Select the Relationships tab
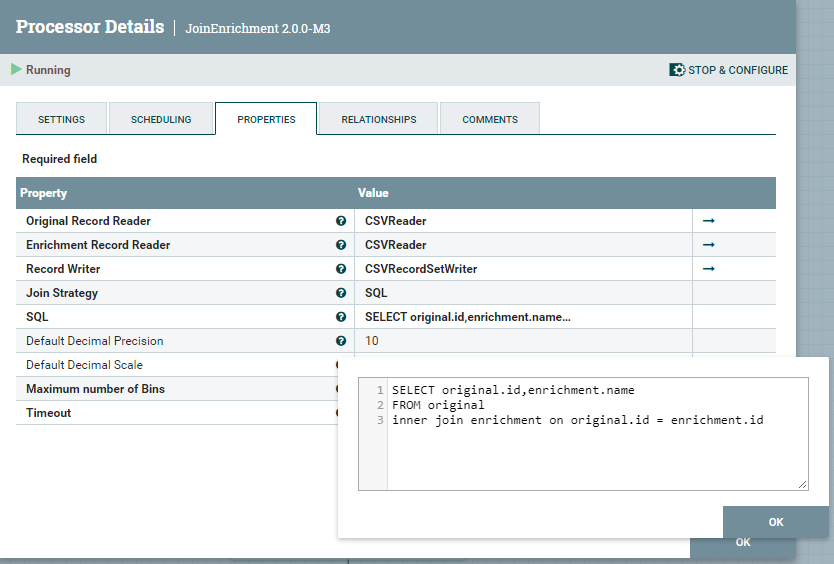The image size is (834, 564). (x=378, y=119)
